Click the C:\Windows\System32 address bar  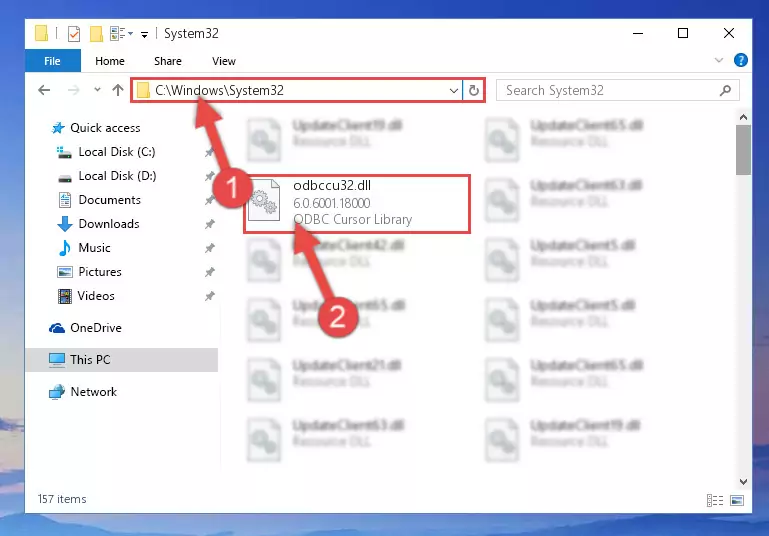(x=297, y=90)
